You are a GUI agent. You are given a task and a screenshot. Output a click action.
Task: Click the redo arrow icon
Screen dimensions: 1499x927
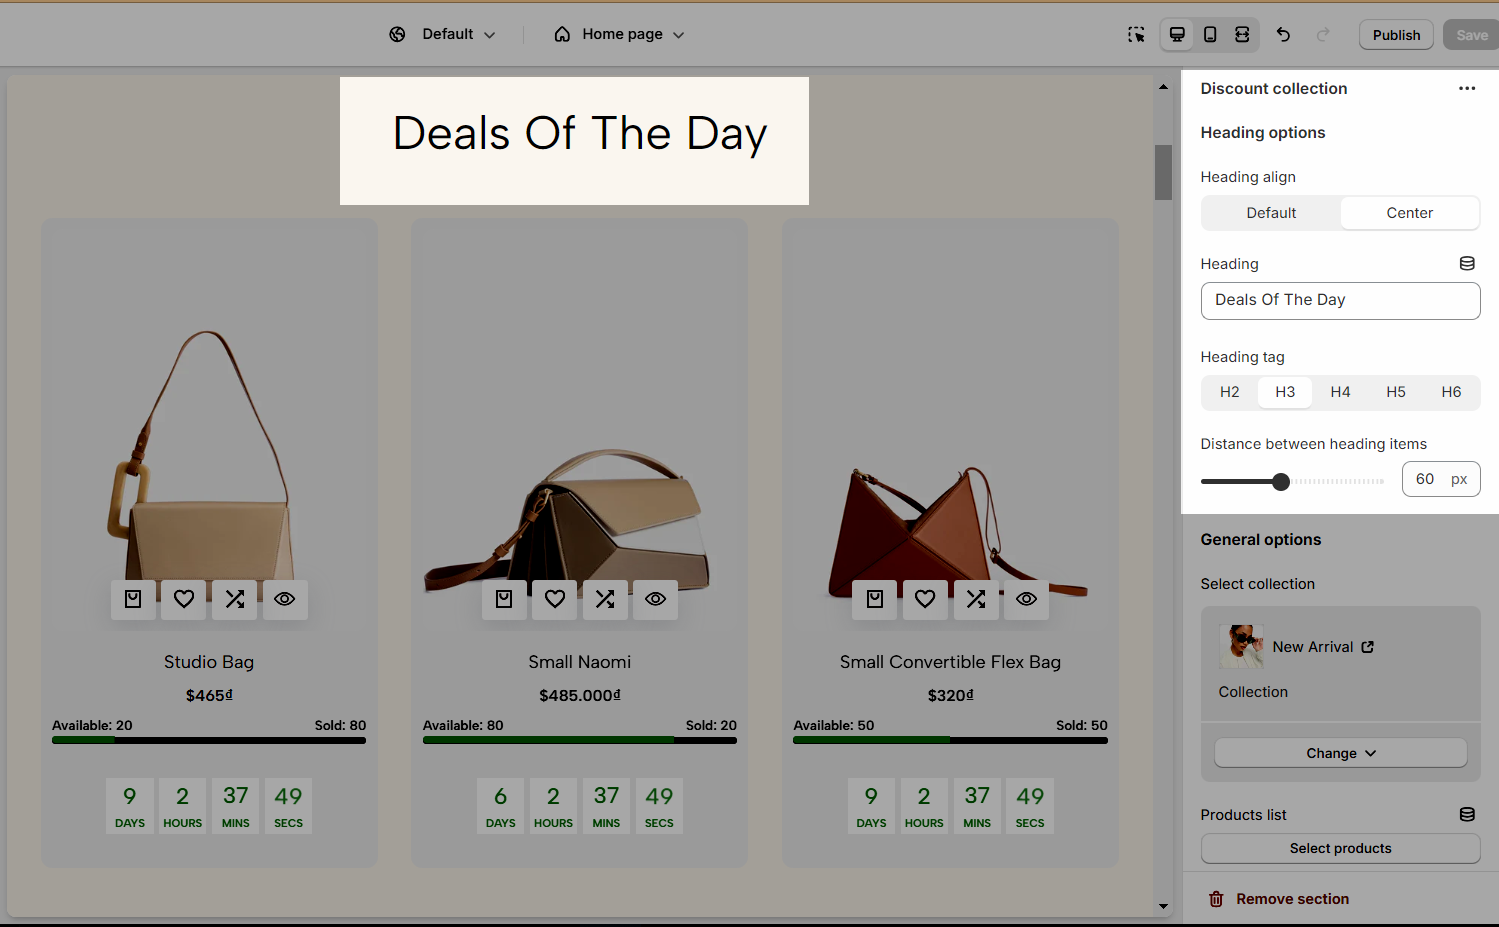(1323, 34)
